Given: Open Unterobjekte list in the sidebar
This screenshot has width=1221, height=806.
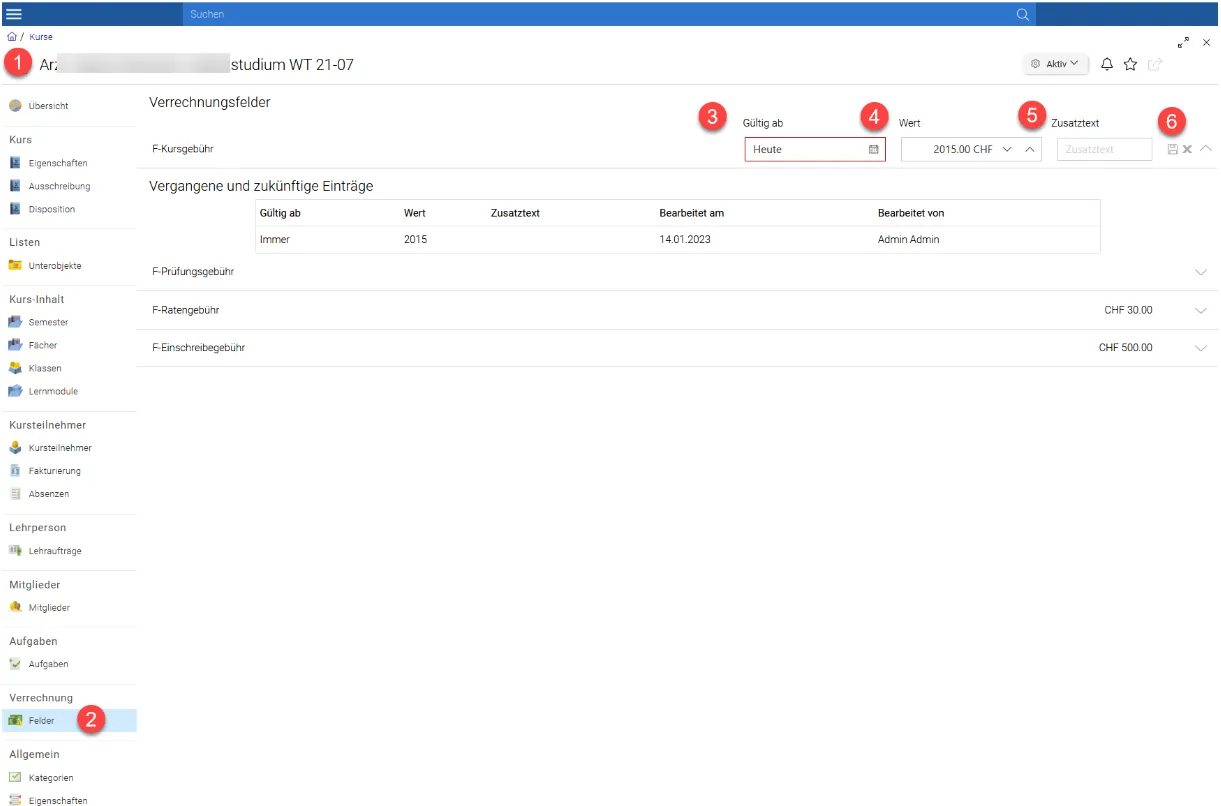Looking at the screenshot, I should (x=55, y=266).
